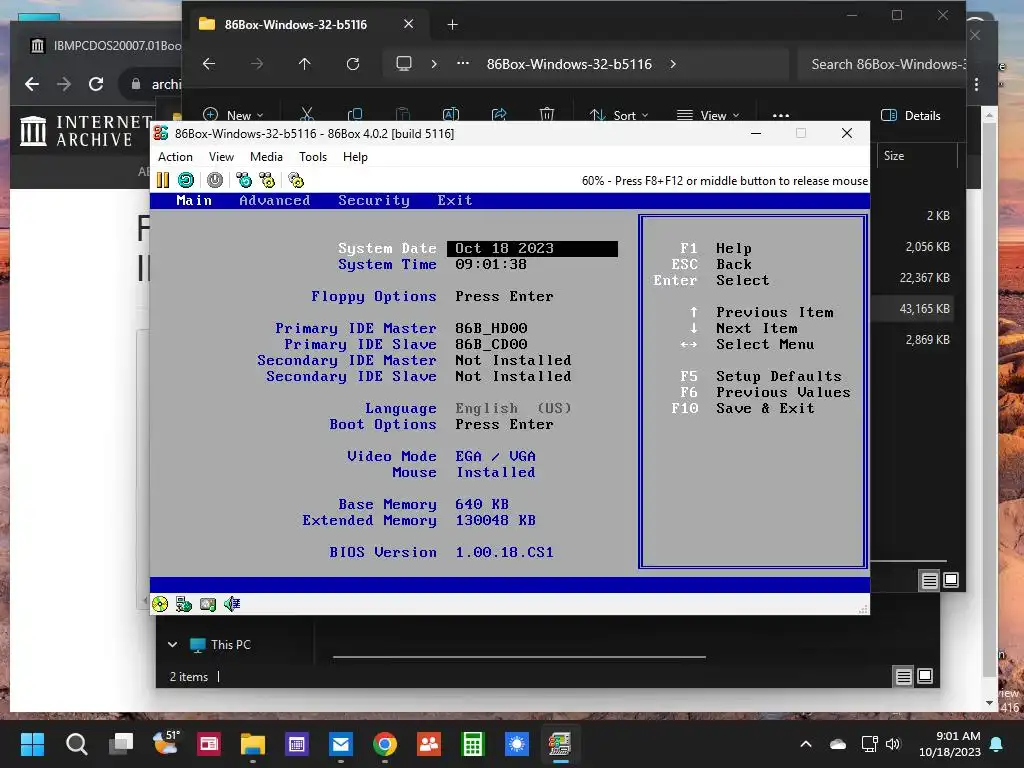Go back in the browser

point(31,84)
